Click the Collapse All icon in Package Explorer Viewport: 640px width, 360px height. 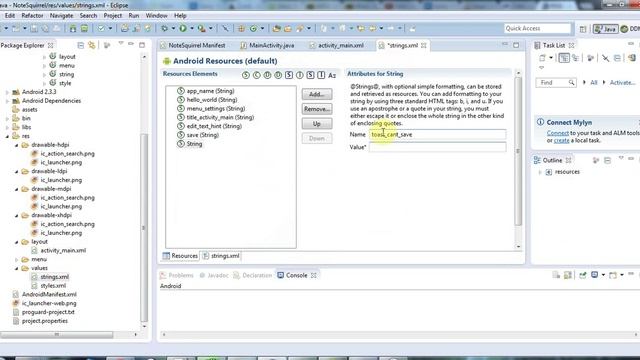(80, 45)
